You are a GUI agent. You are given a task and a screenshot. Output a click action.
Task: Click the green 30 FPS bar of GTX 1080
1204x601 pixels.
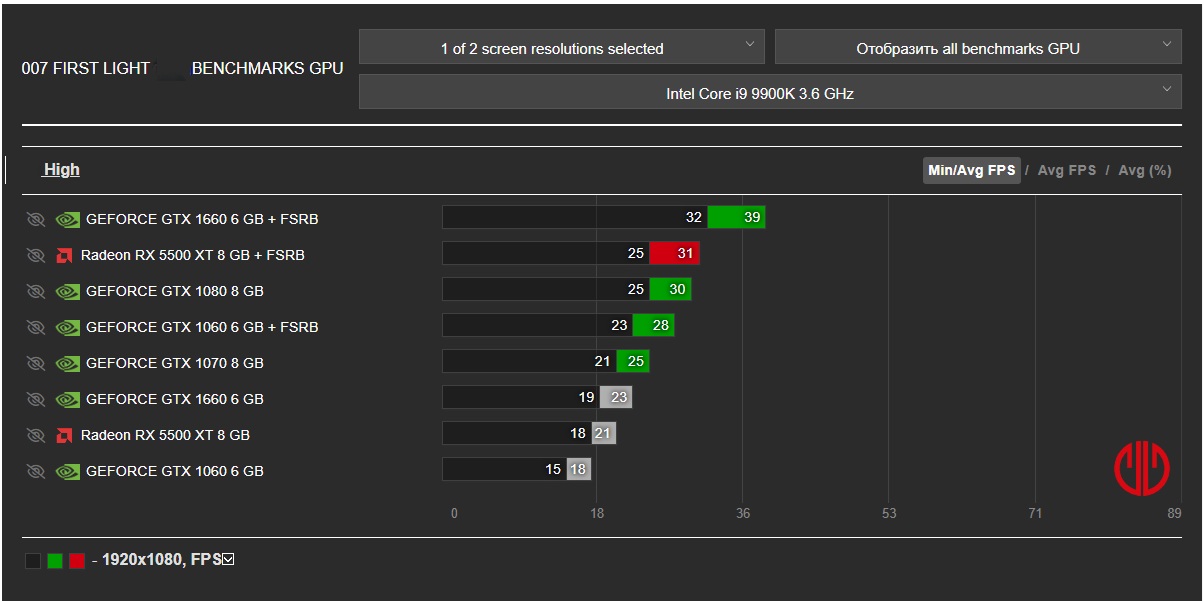point(670,289)
